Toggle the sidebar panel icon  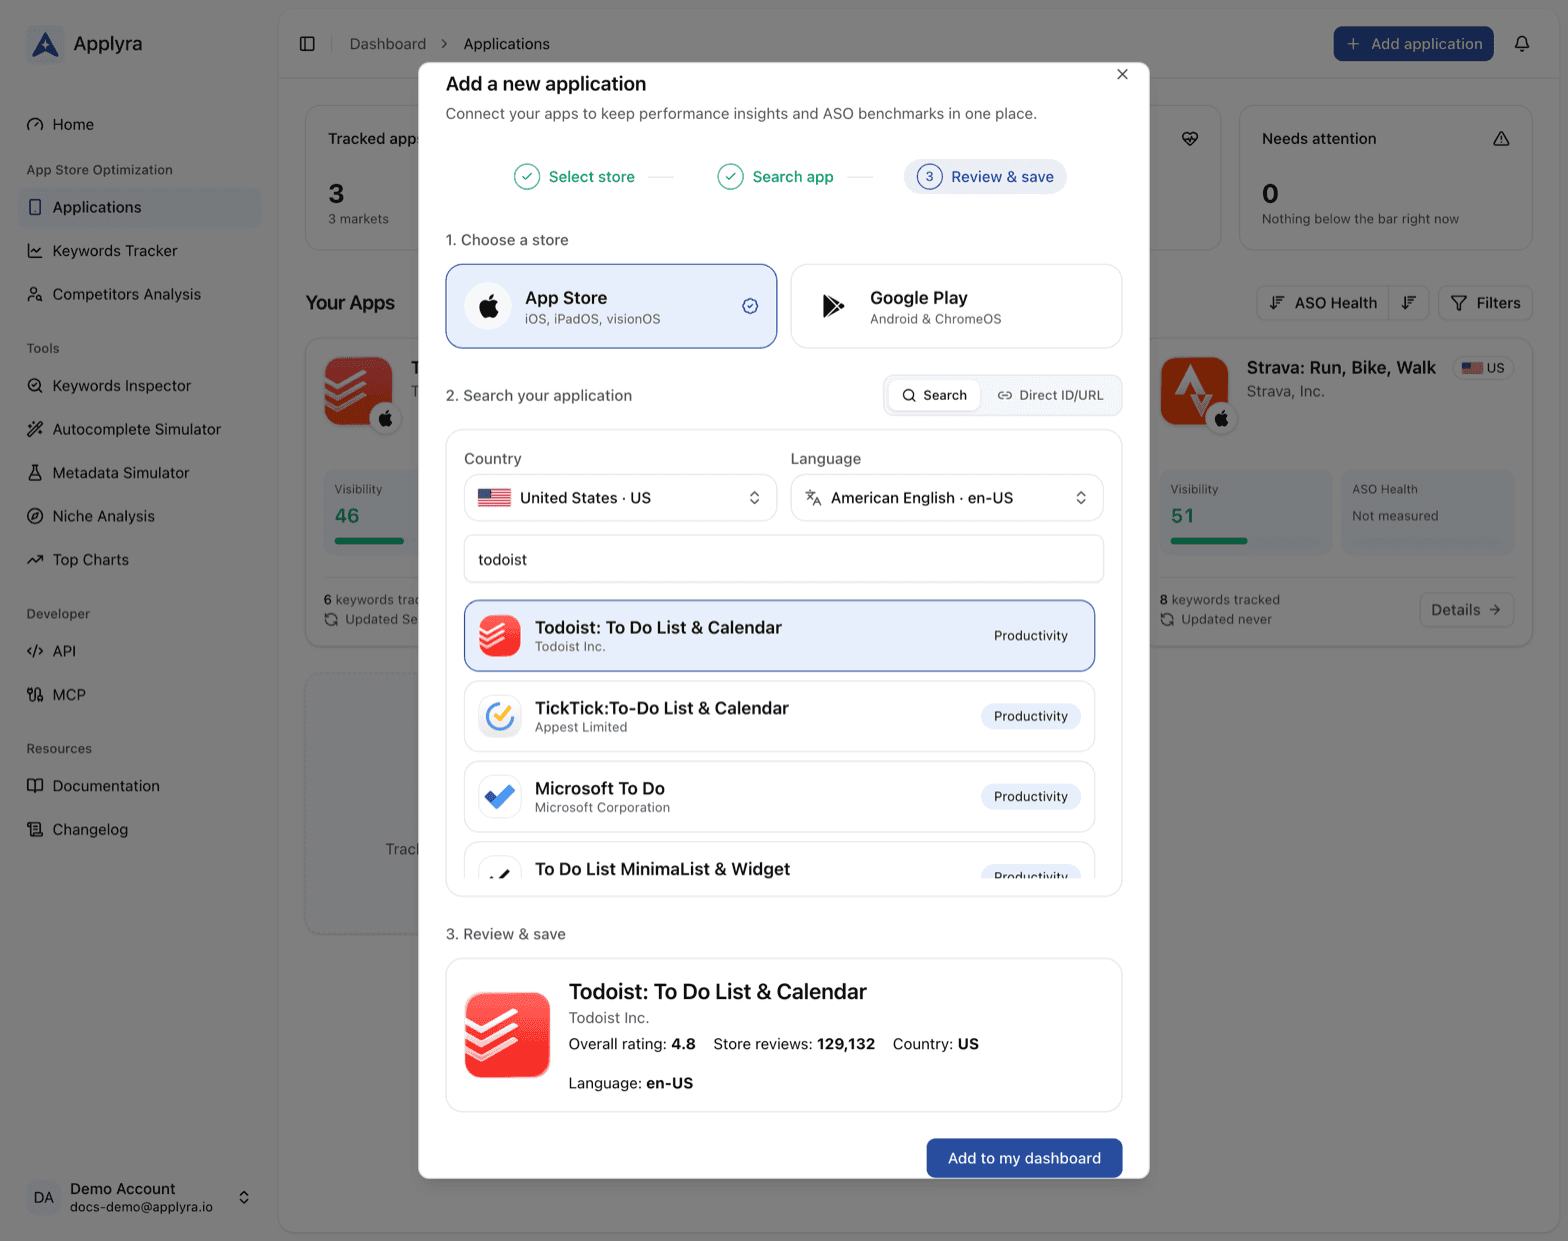307,44
